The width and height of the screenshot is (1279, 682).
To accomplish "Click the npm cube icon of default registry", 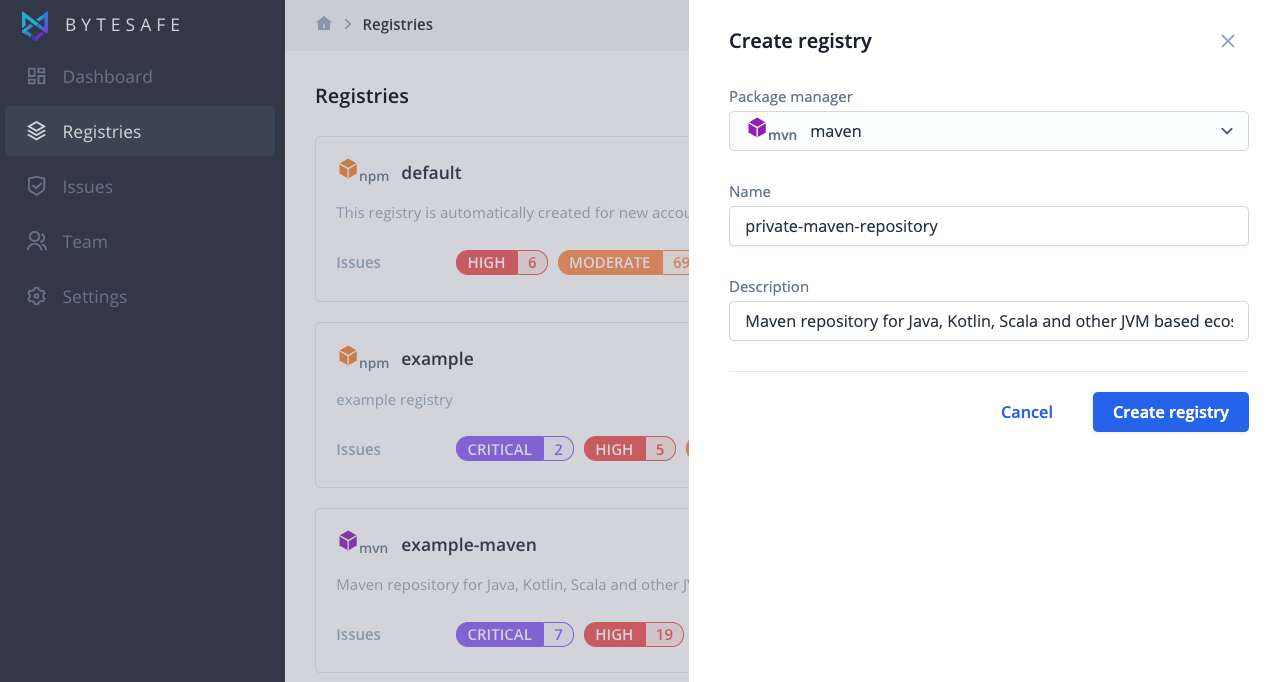I will 348,168.
